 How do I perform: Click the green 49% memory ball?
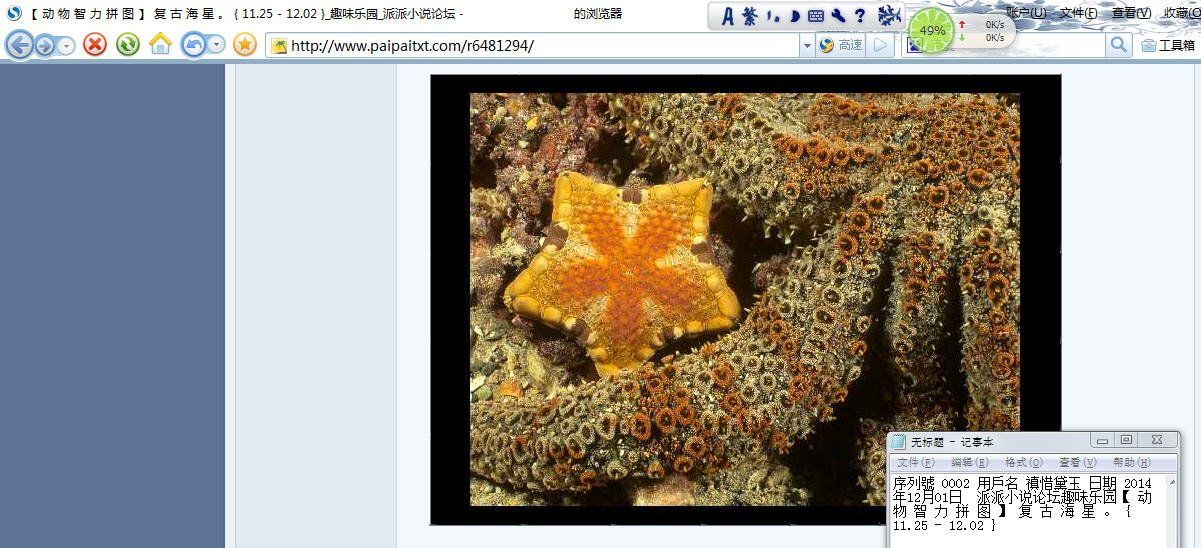[x=932, y=30]
